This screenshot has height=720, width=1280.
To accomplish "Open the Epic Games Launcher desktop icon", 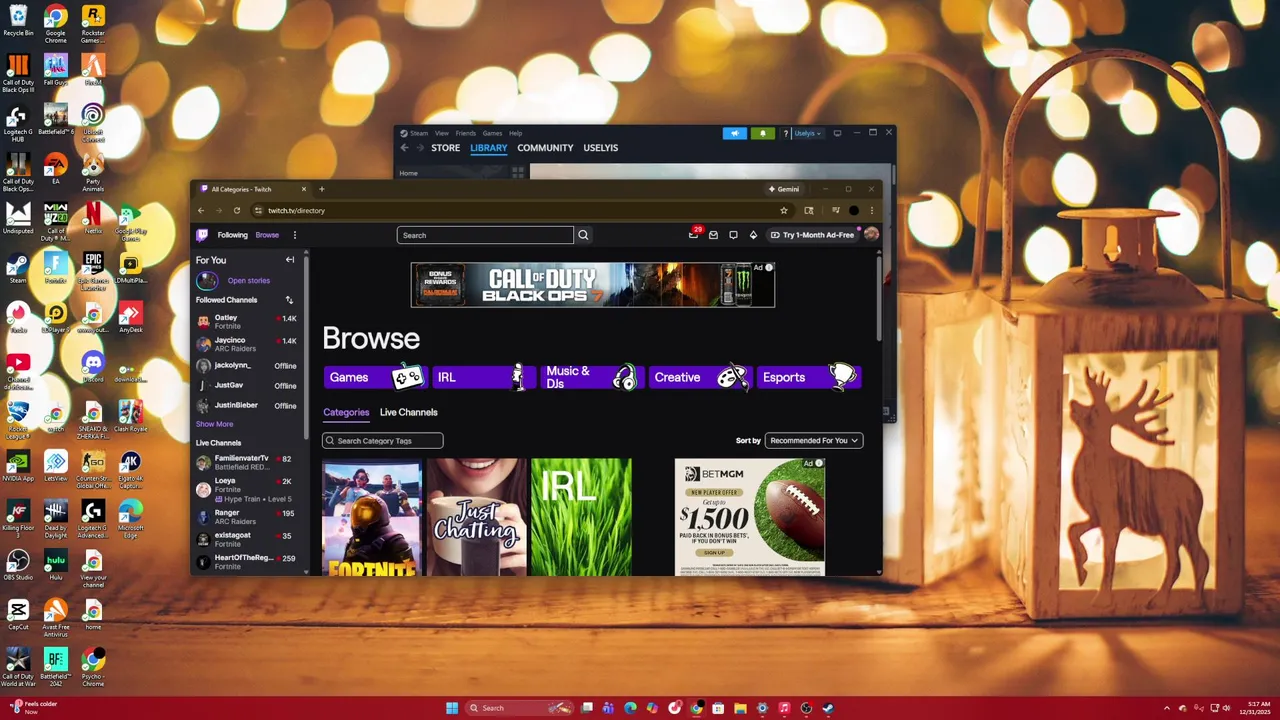I will coord(93,269).
